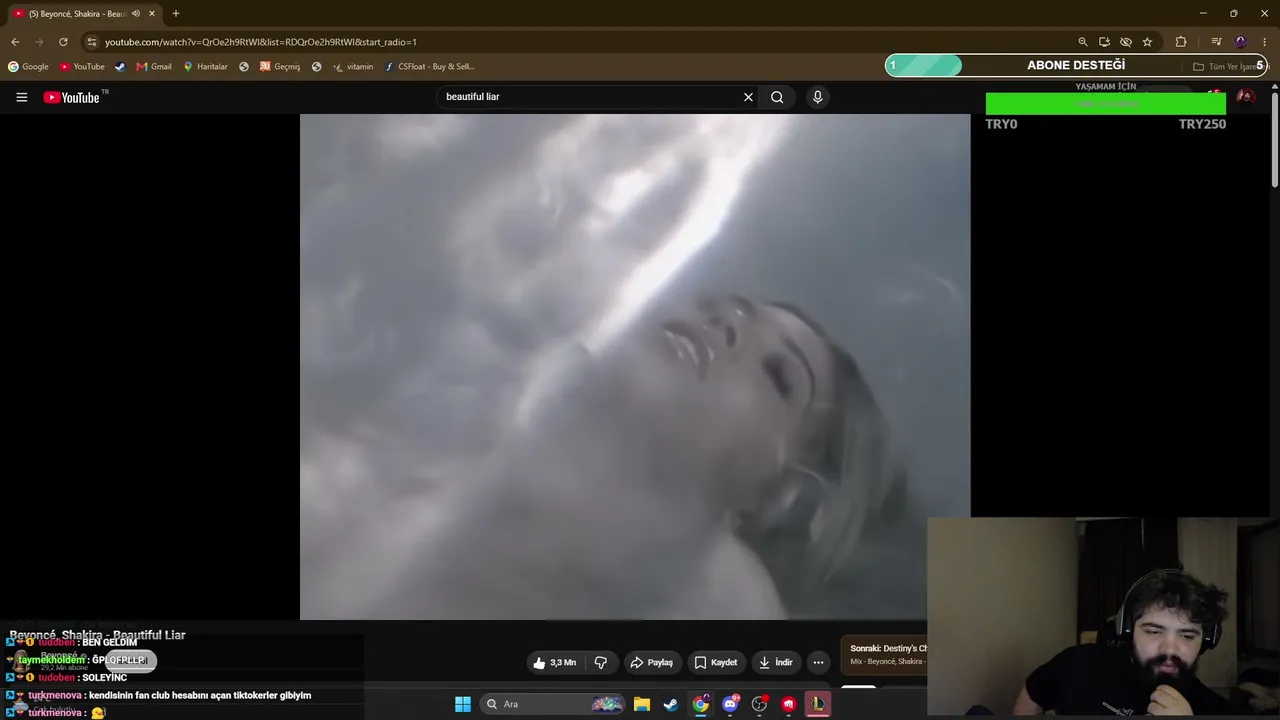The width and height of the screenshot is (1280, 720).
Task: Mute the tab using its speaker icon
Action: pos(136,14)
